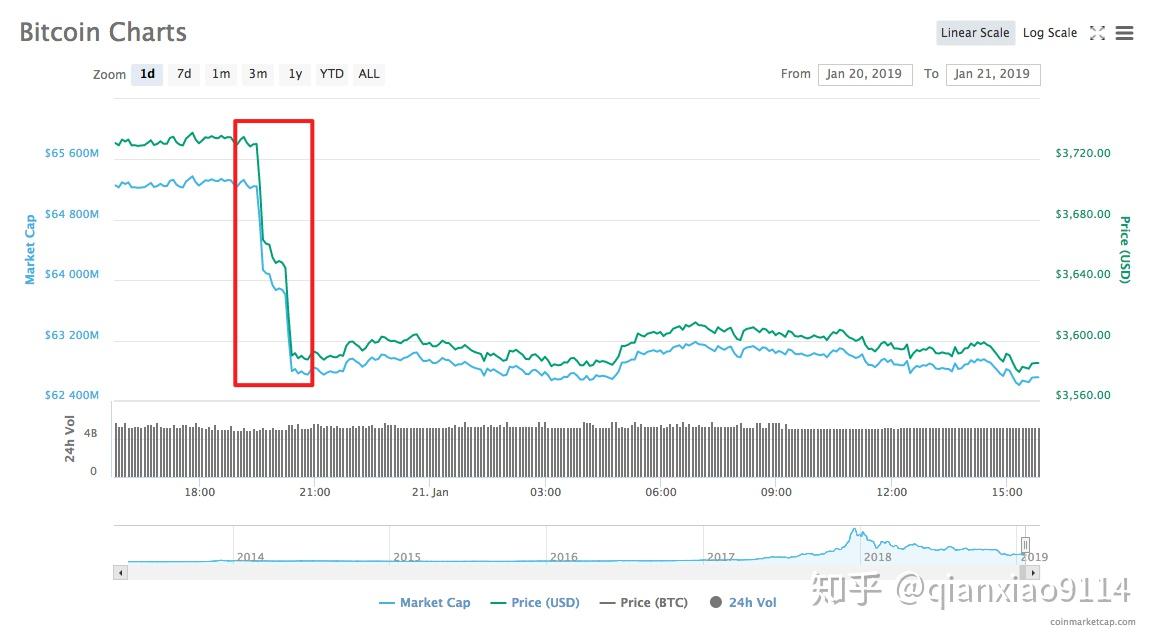1159x641 pixels.
Task: Click the $3,680.00 price axis label
Action: [x=1082, y=214]
